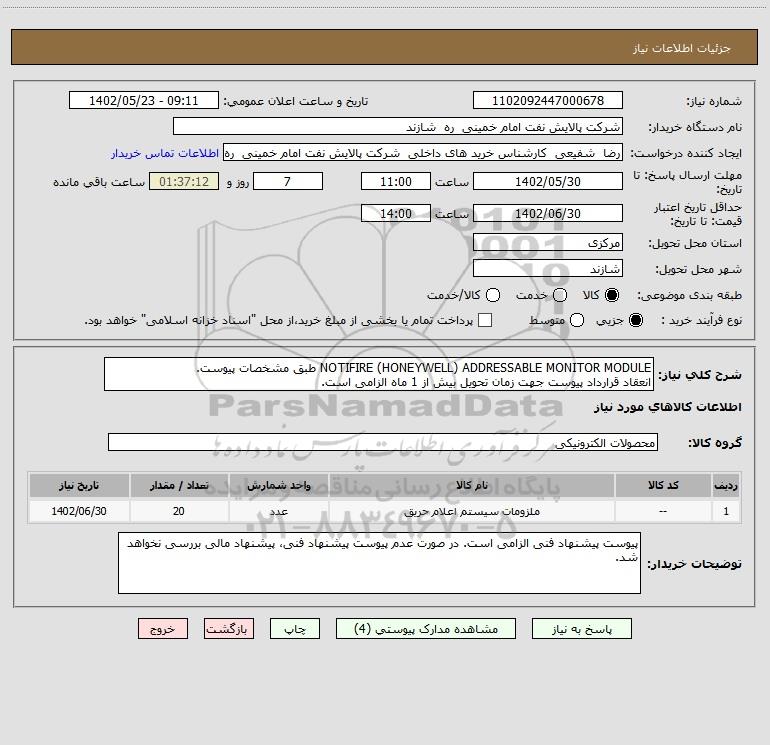Image resolution: width=770 pixels, height=745 pixels.
Task: Click the کد کالا column header
Action: [x=663, y=486]
